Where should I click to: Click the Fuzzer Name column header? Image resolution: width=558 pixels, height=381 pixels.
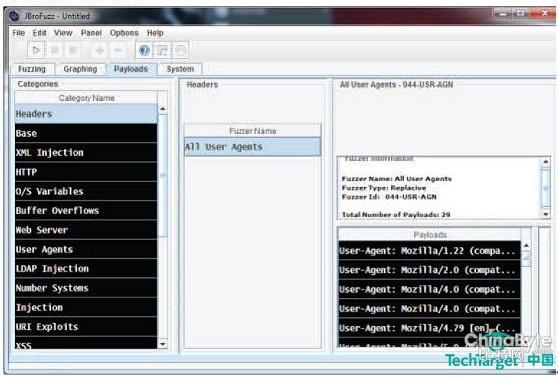click(x=252, y=131)
